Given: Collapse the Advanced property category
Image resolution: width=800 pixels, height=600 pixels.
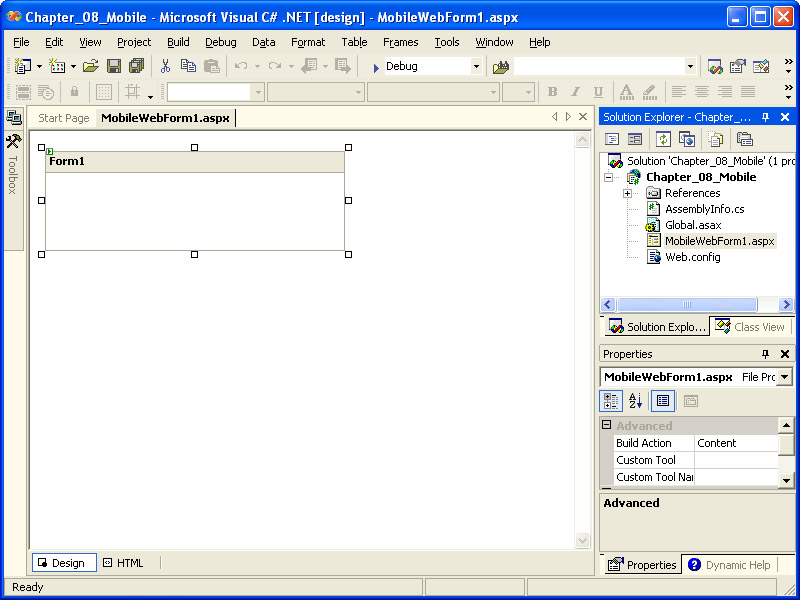Looking at the screenshot, I should pyautogui.click(x=607, y=426).
